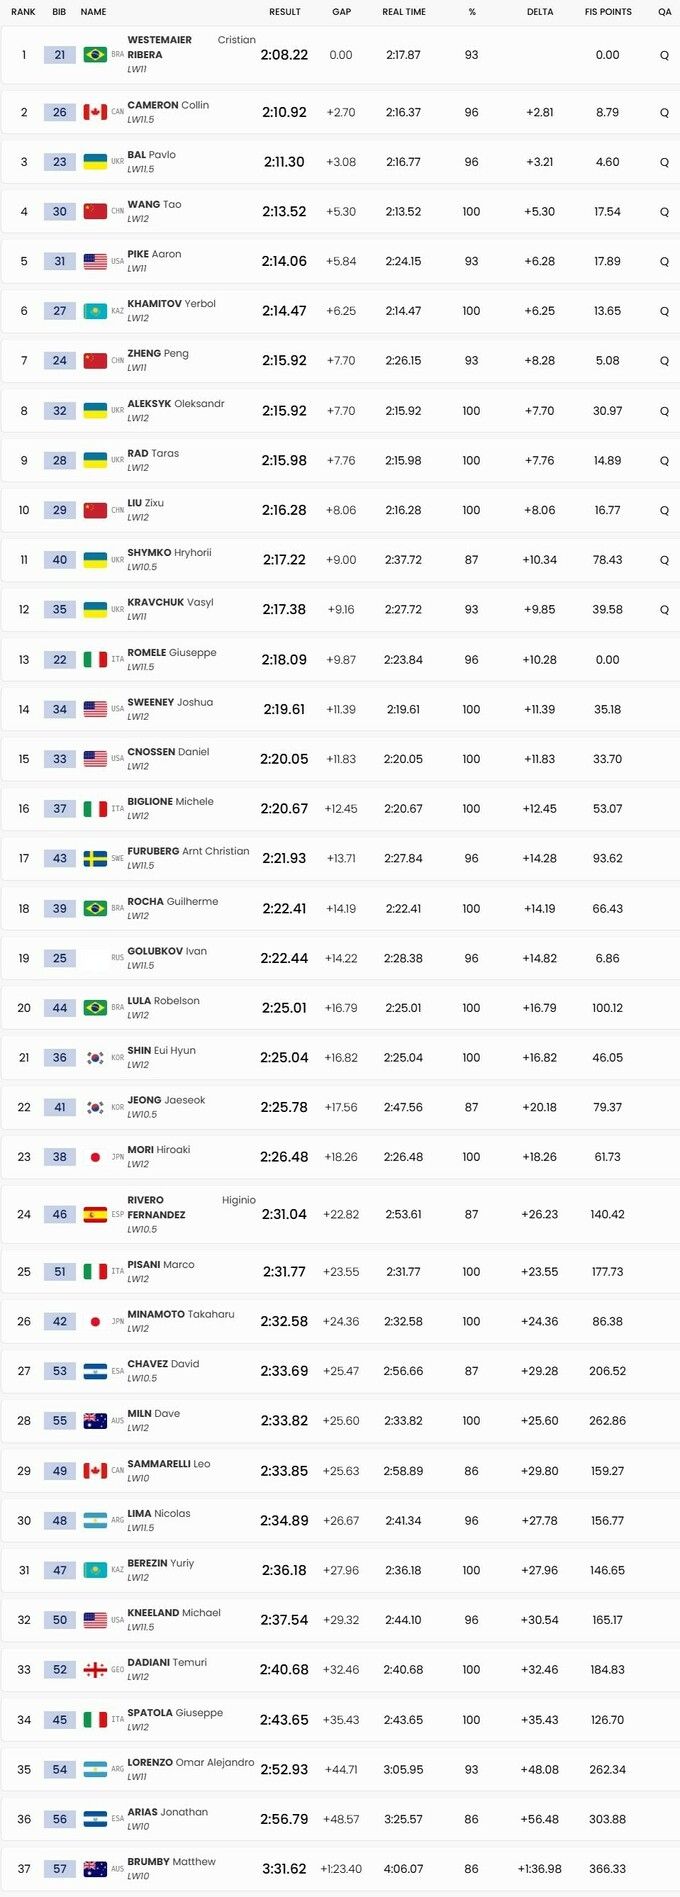
Task: Click the Australia flag beside BRUMBY Matthew
Action: [95, 1868]
